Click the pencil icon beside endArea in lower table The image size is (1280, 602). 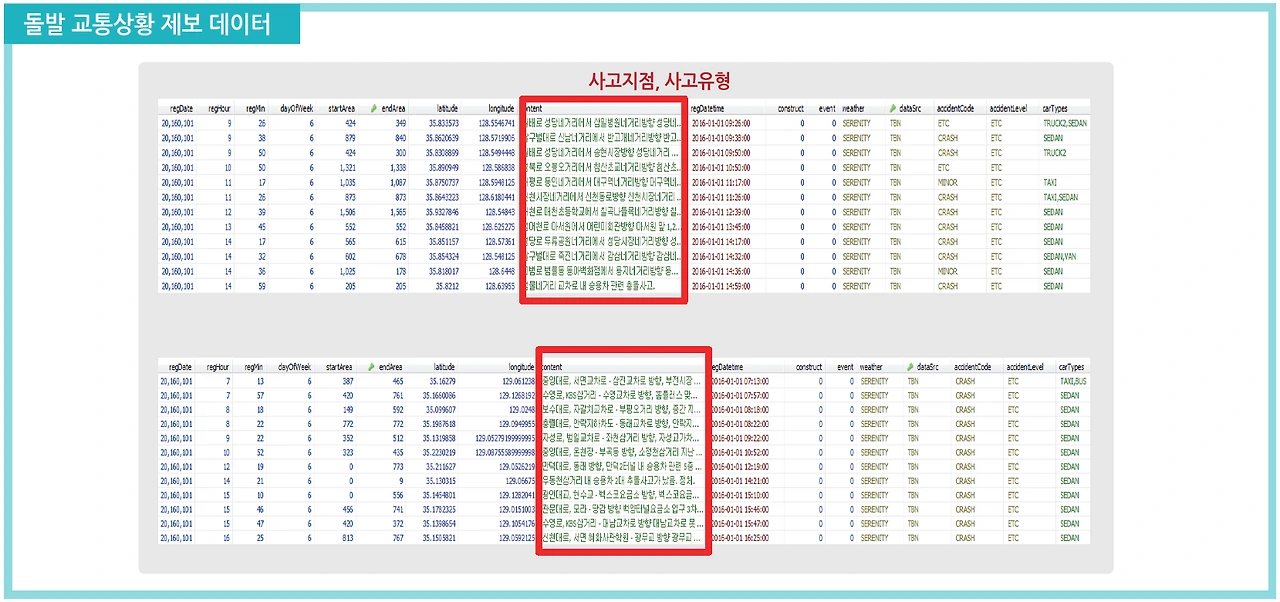[372, 368]
